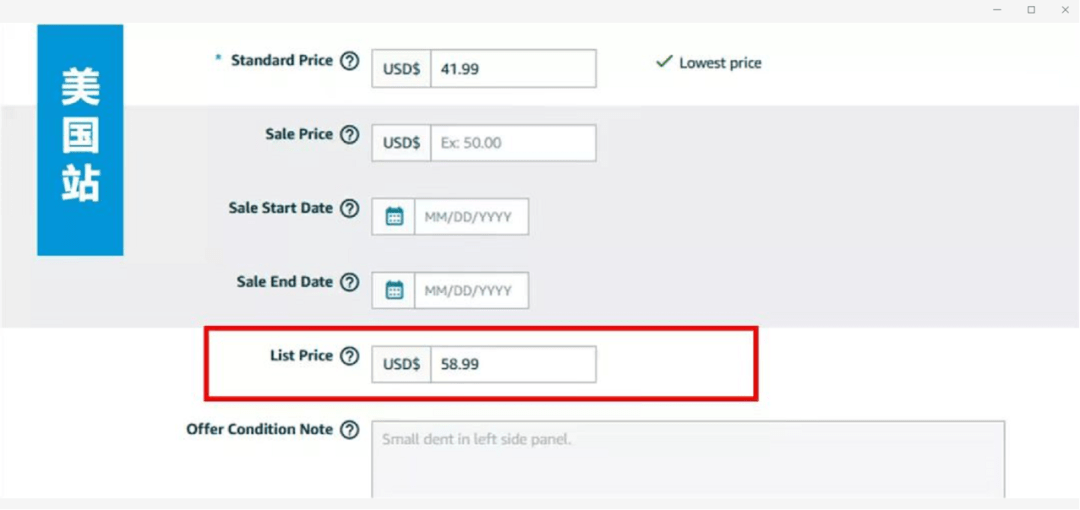Click the Lowest price indicator
1080x510 pixels.
pos(709,63)
